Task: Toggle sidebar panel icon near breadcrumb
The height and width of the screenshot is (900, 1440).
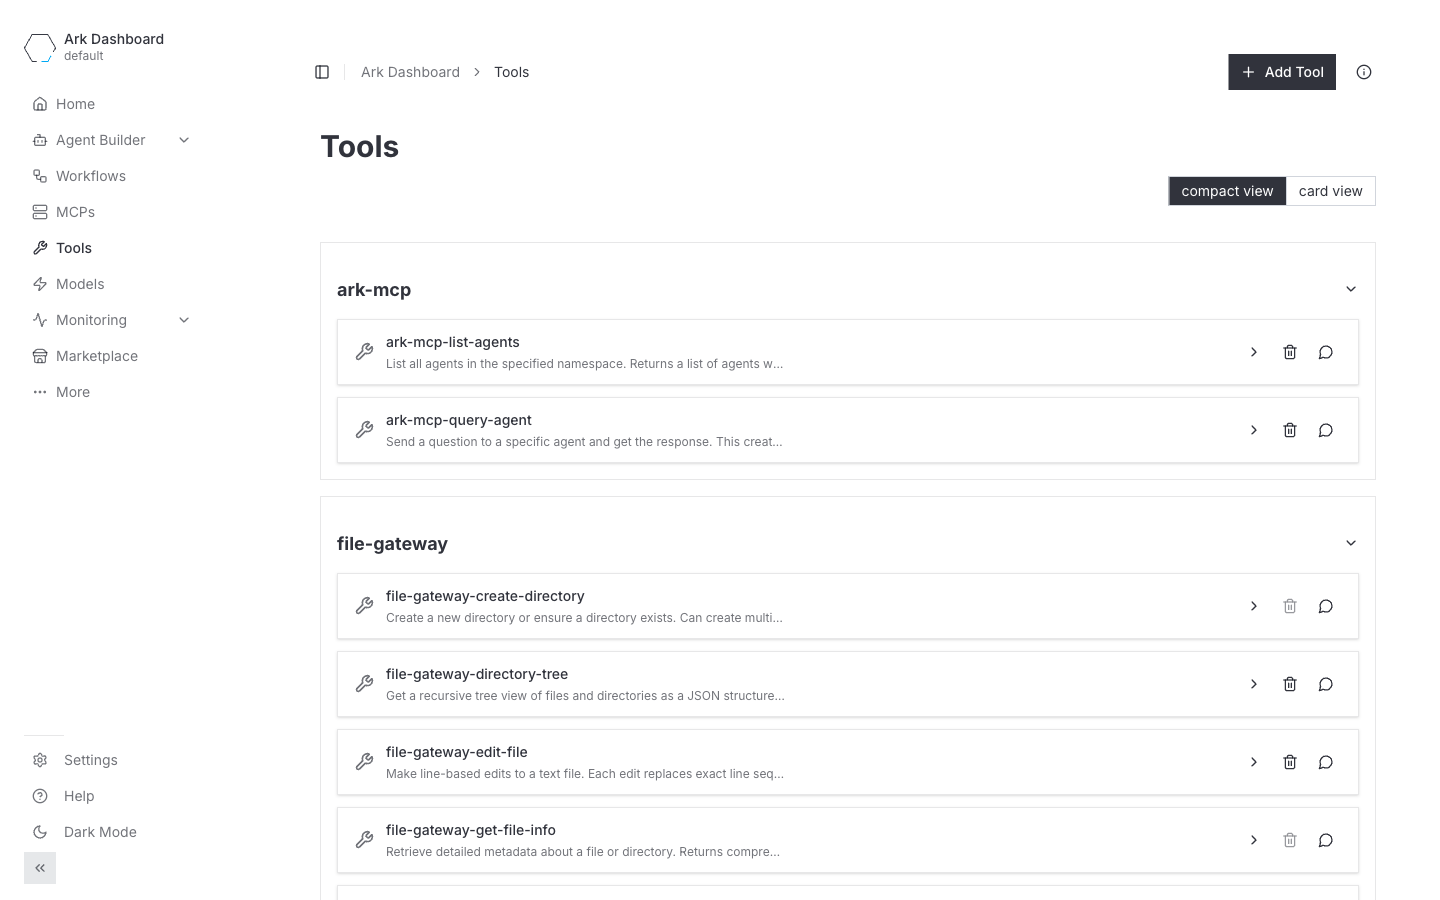Action: [x=322, y=72]
